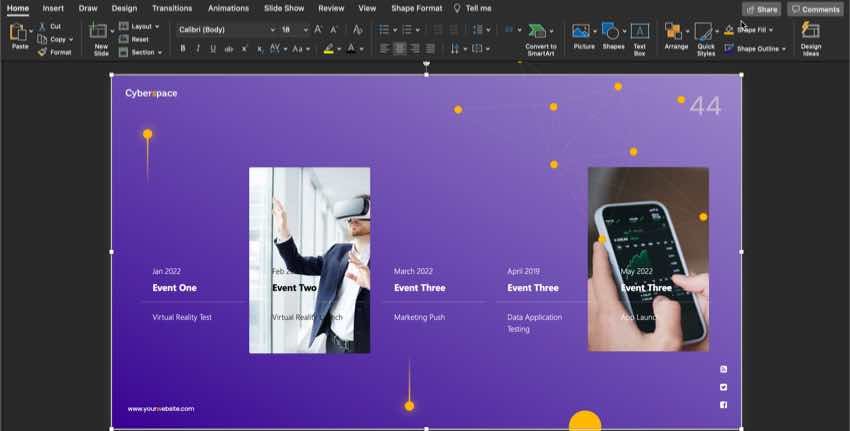Open the Slide Show tab
Image resolution: width=850 pixels, height=431 pixels.
(x=286, y=8)
